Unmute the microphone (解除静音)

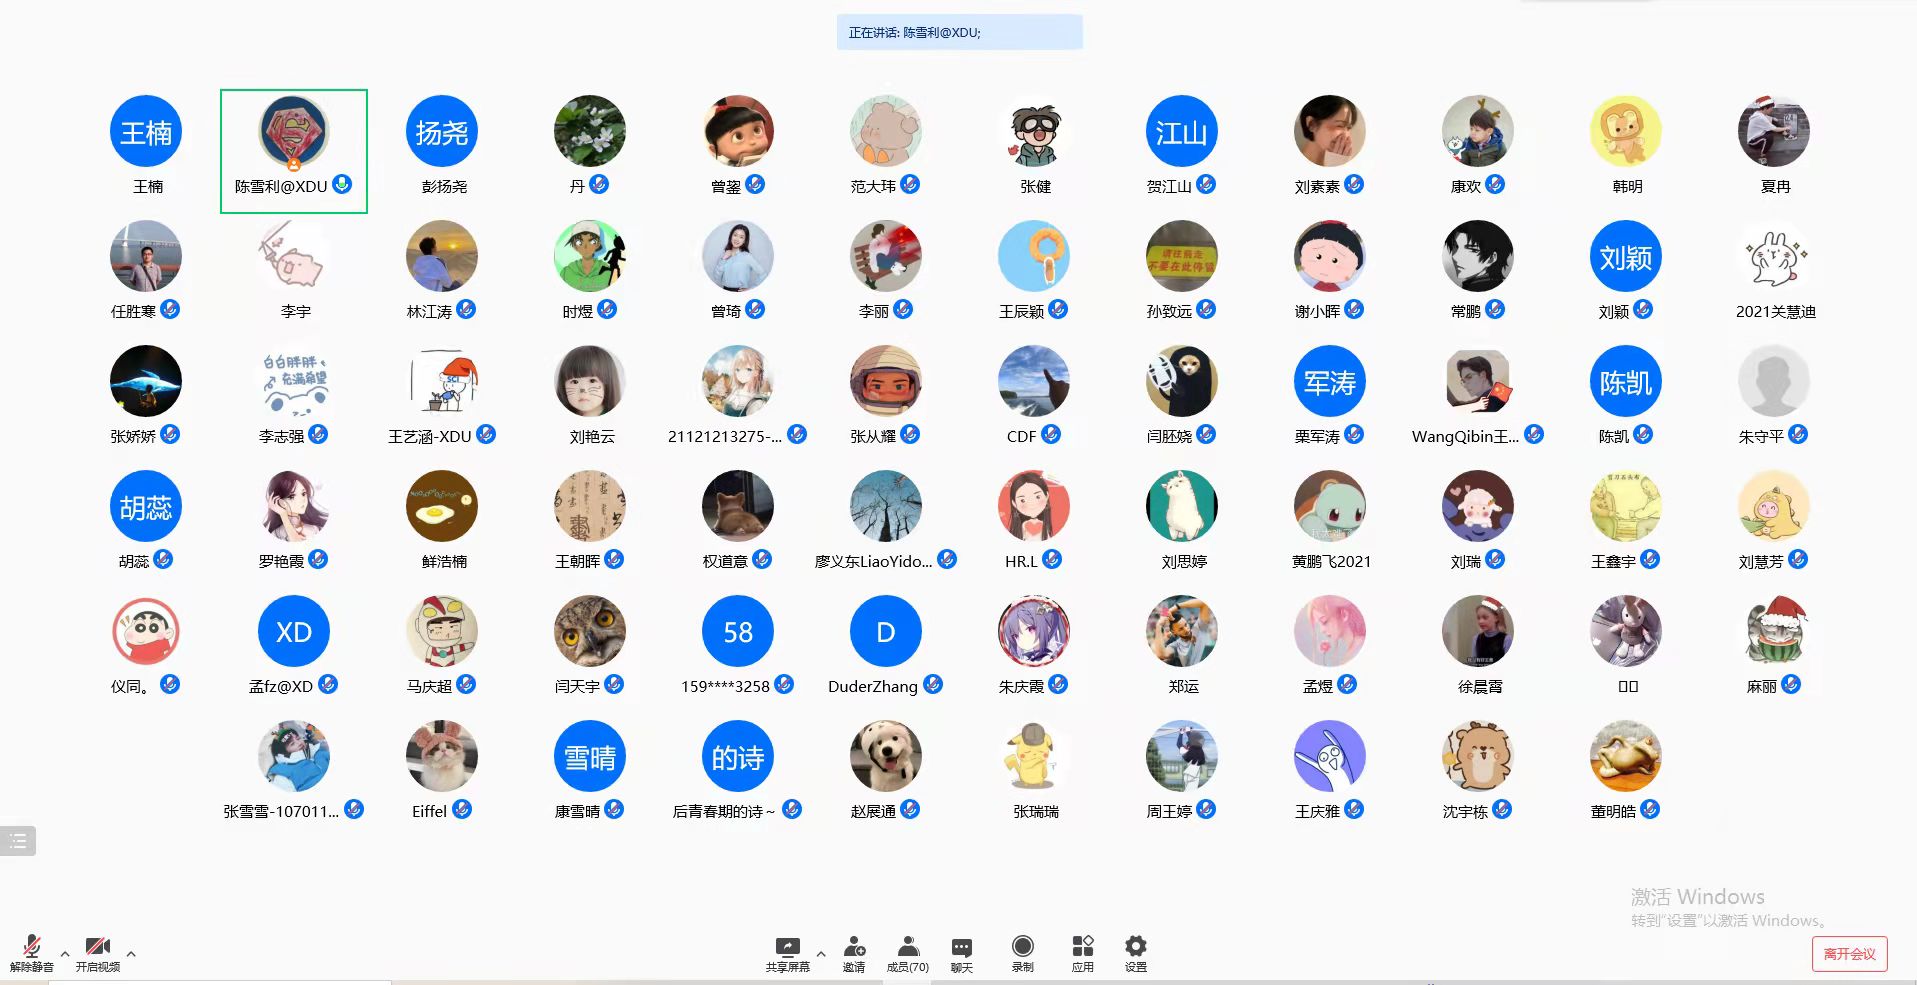(x=31, y=951)
